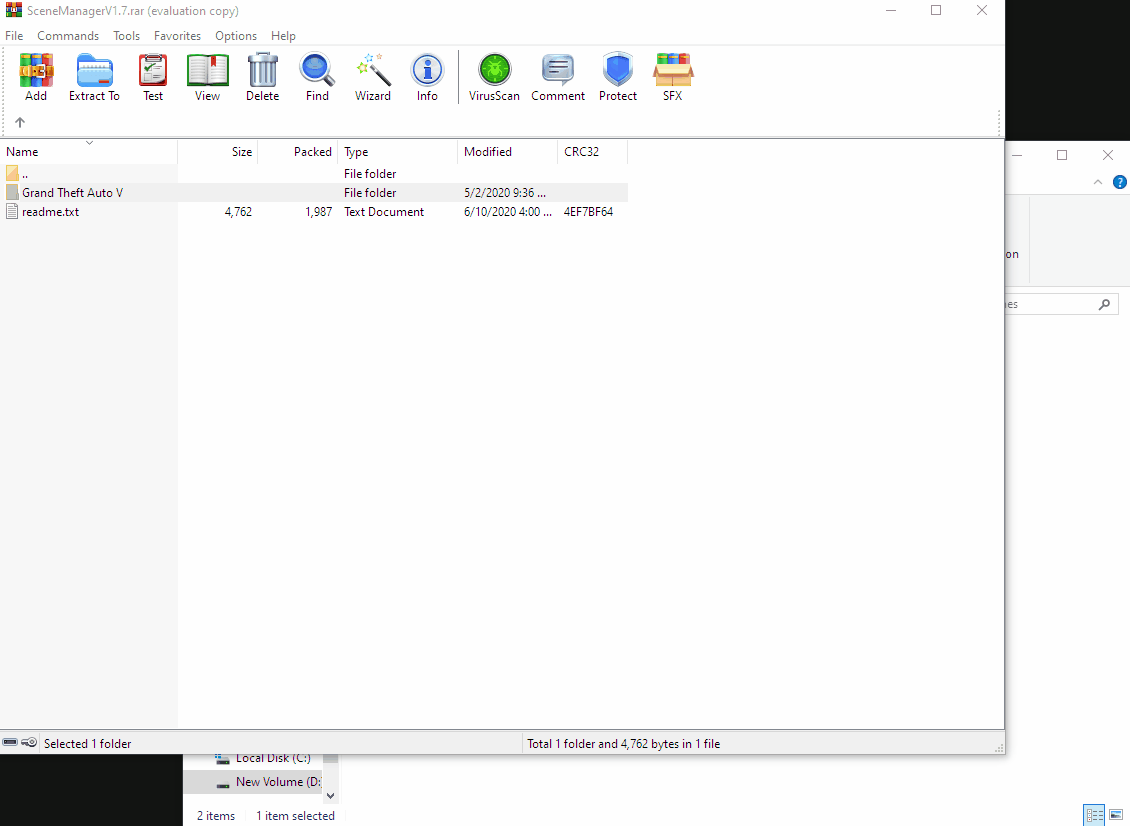Screen dimensions: 1130x826
Task: Open the Favorites menu
Action: click(x=177, y=36)
